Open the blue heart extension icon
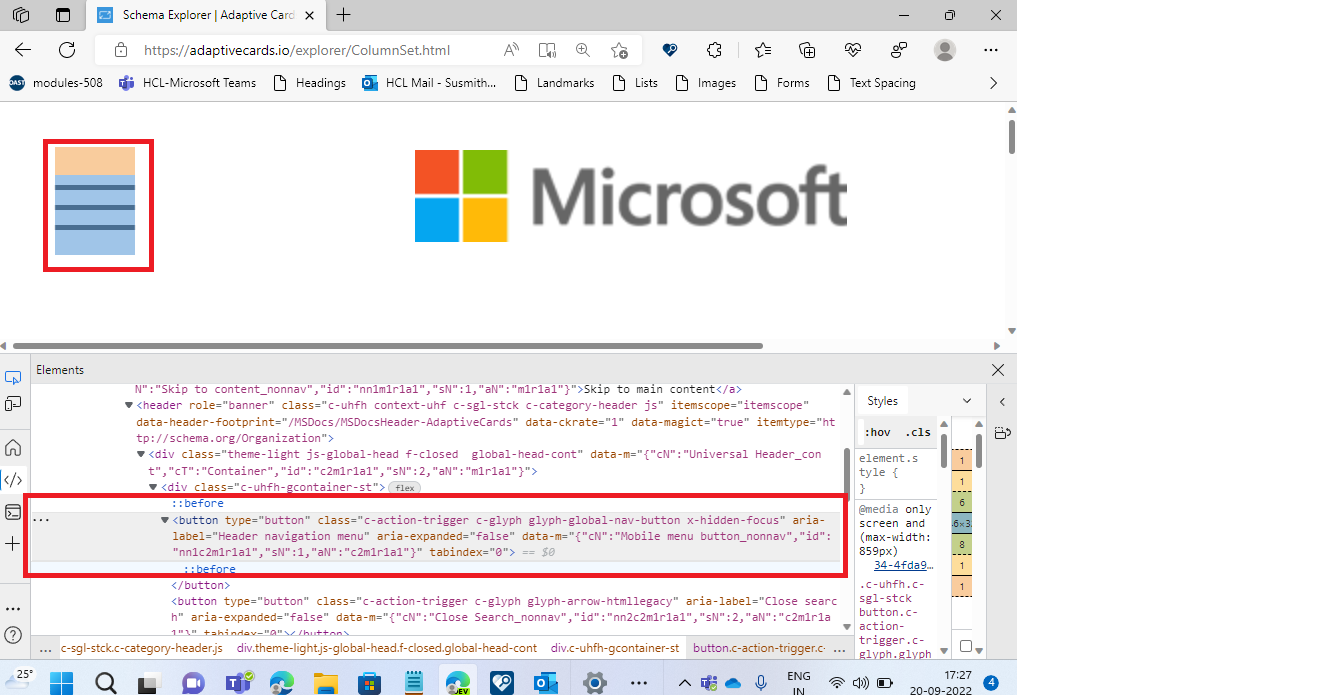 pos(670,50)
